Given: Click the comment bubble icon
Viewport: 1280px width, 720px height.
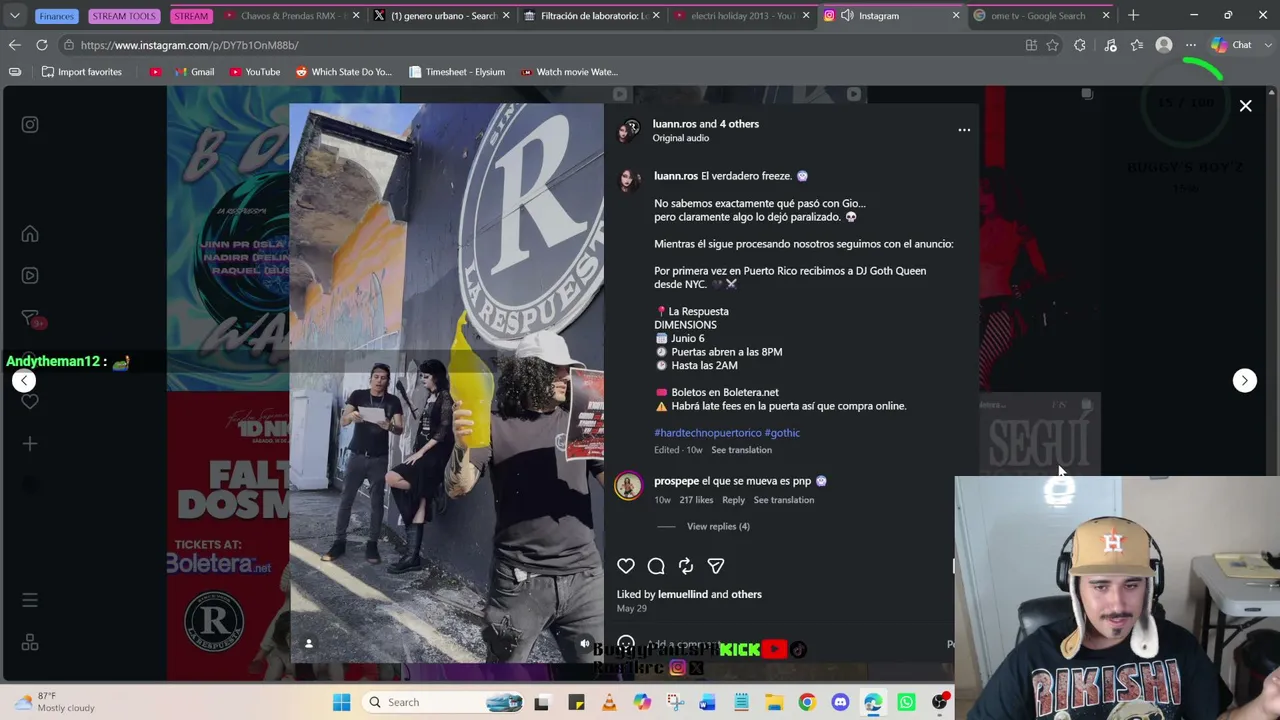Looking at the screenshot, I should 656,566.
